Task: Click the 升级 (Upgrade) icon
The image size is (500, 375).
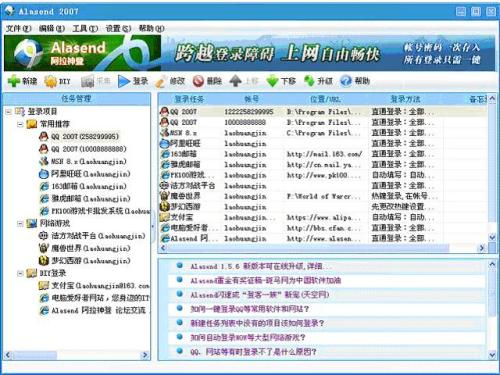Action: click(309, 81)
